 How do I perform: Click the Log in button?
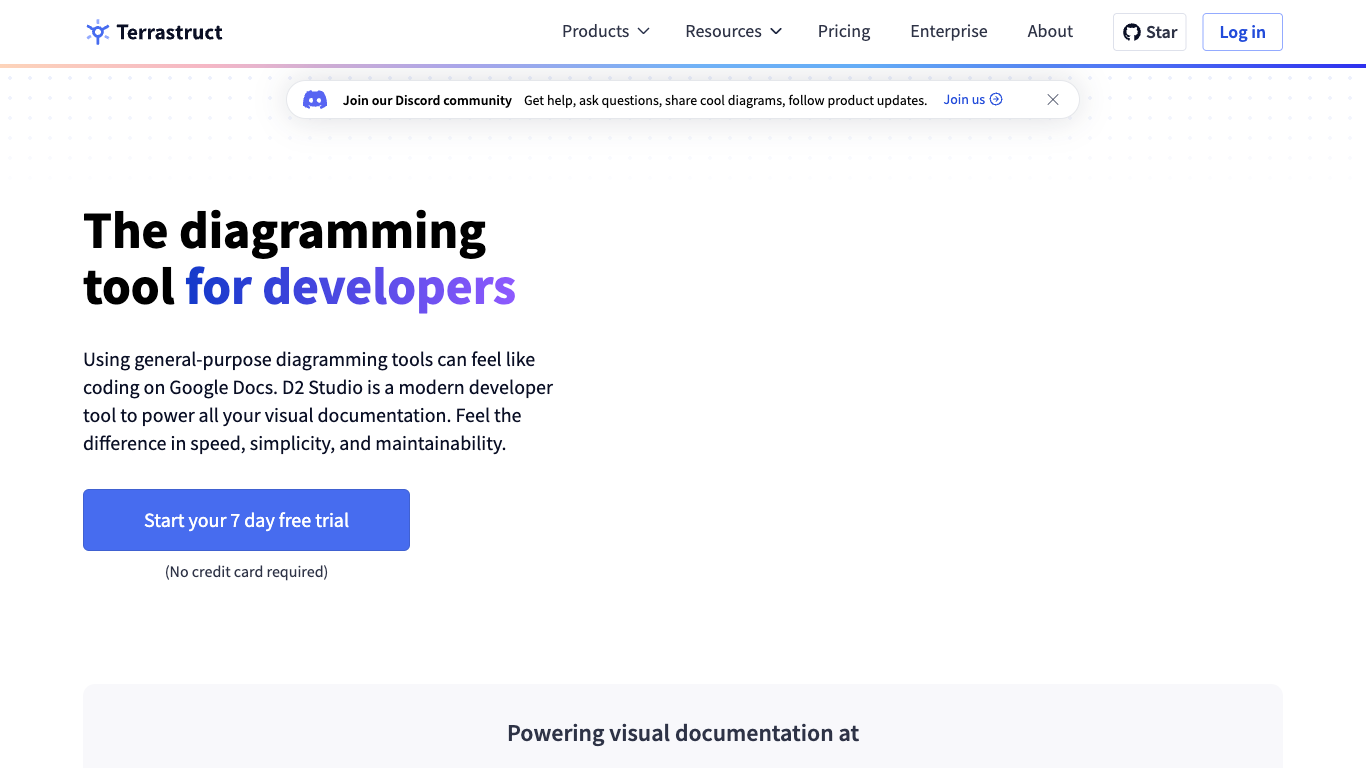1242,32
